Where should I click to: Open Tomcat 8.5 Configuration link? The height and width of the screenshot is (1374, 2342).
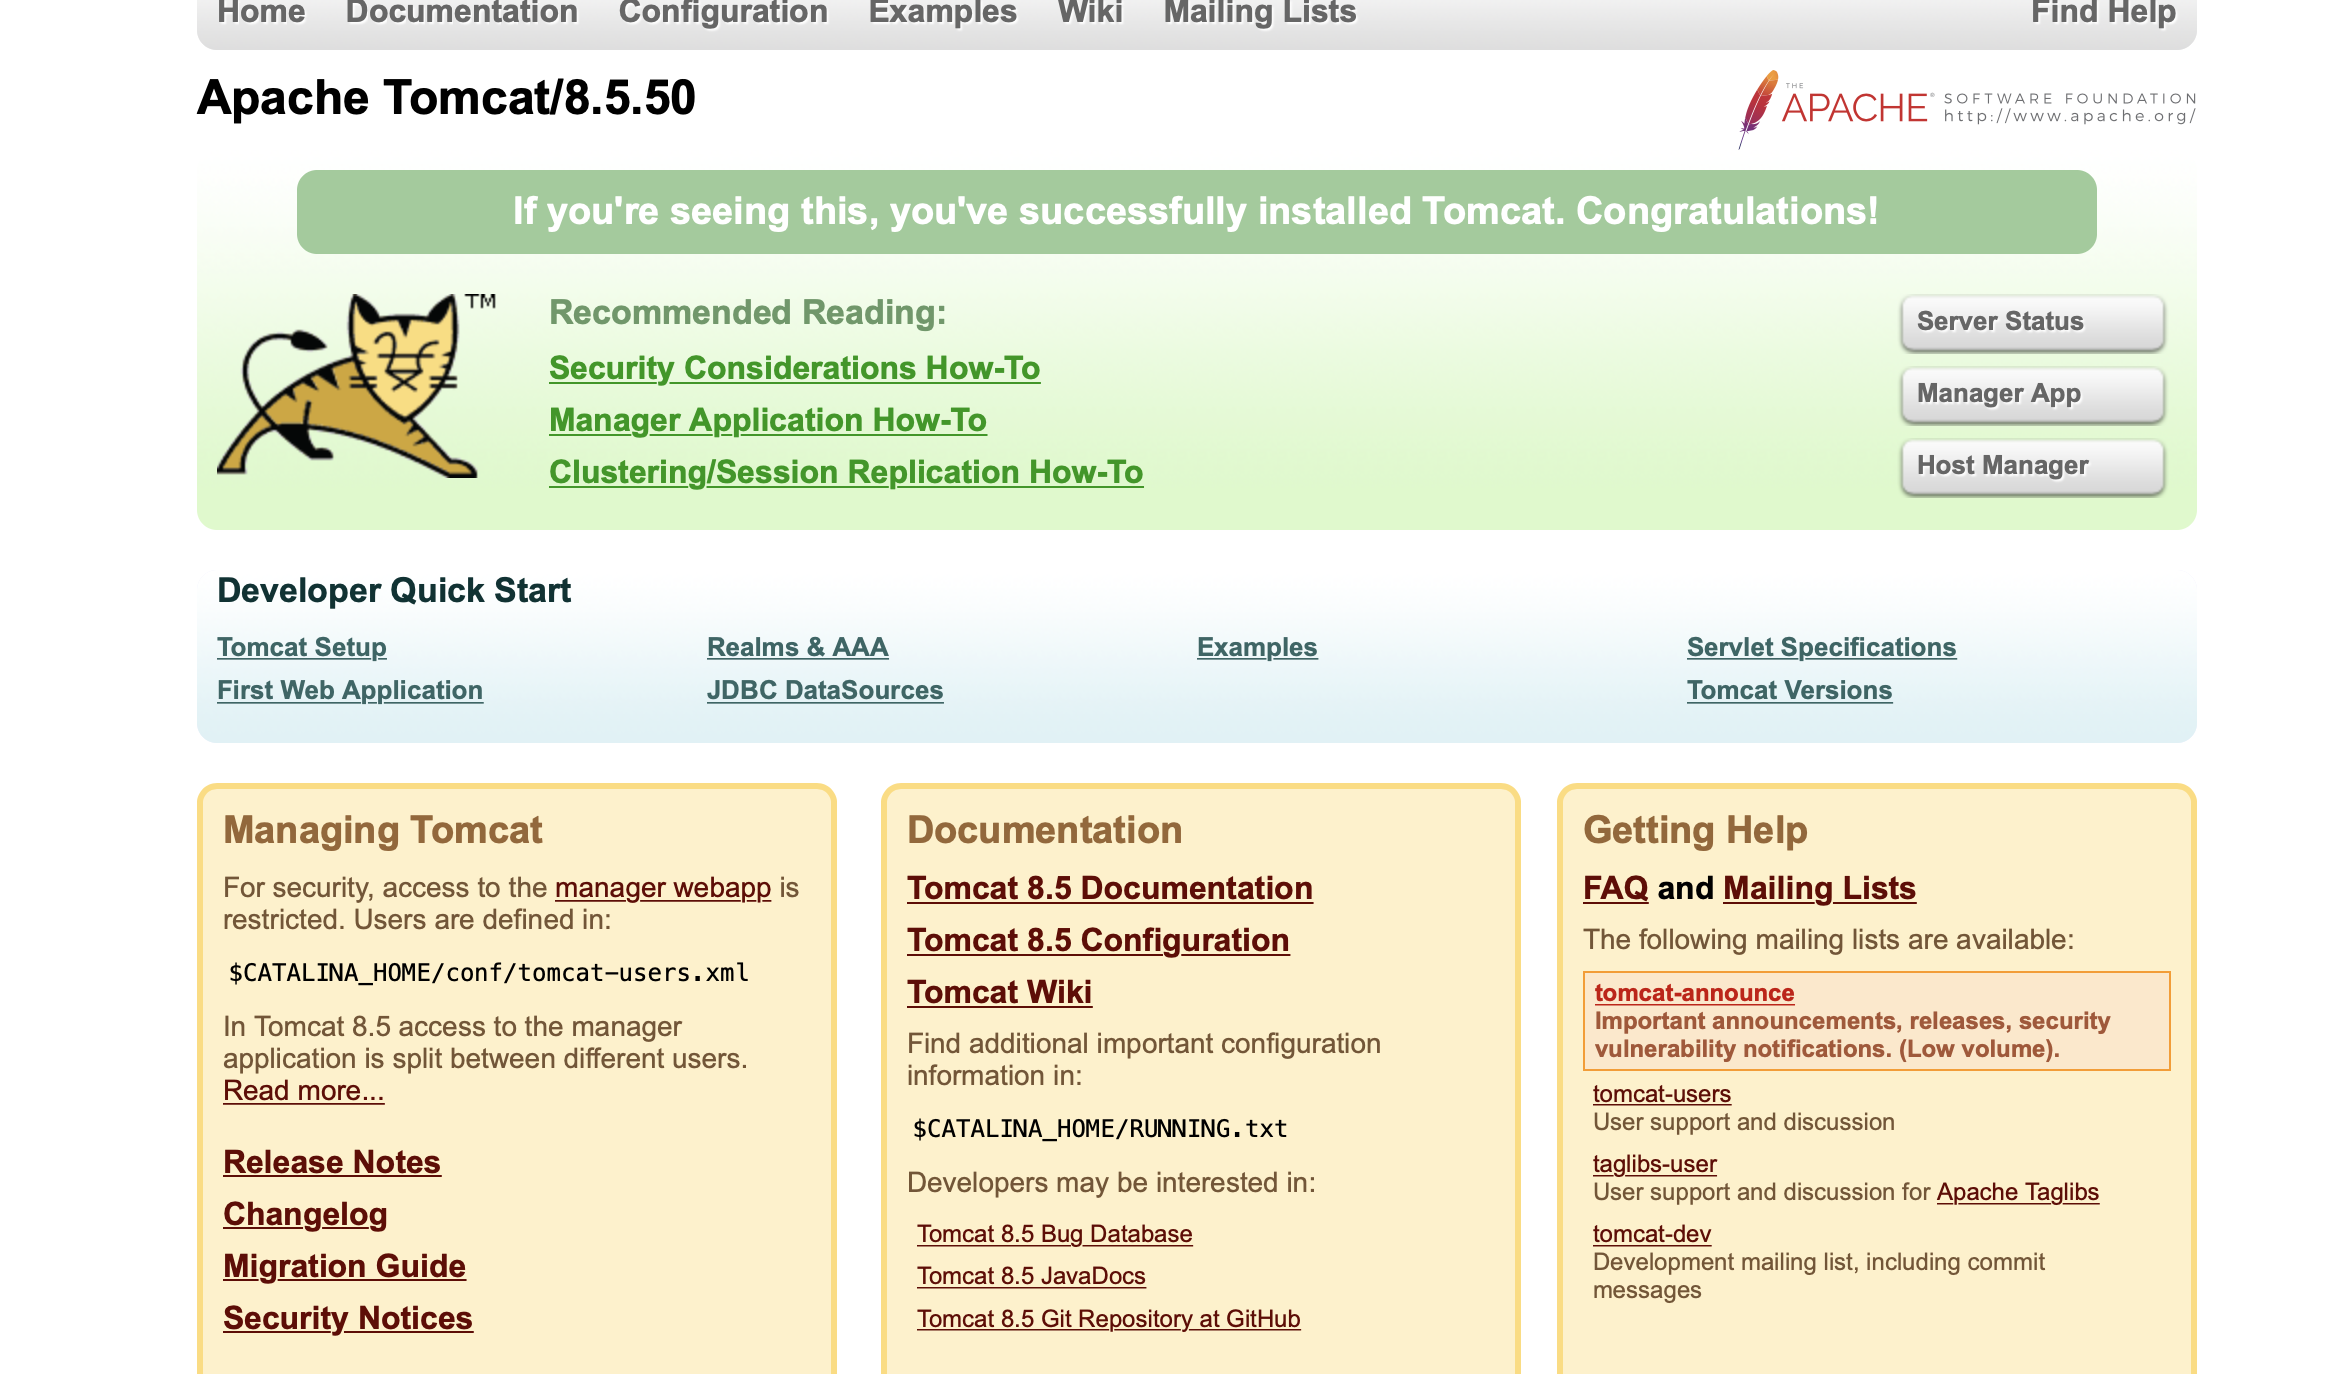tap(1098, 940)
